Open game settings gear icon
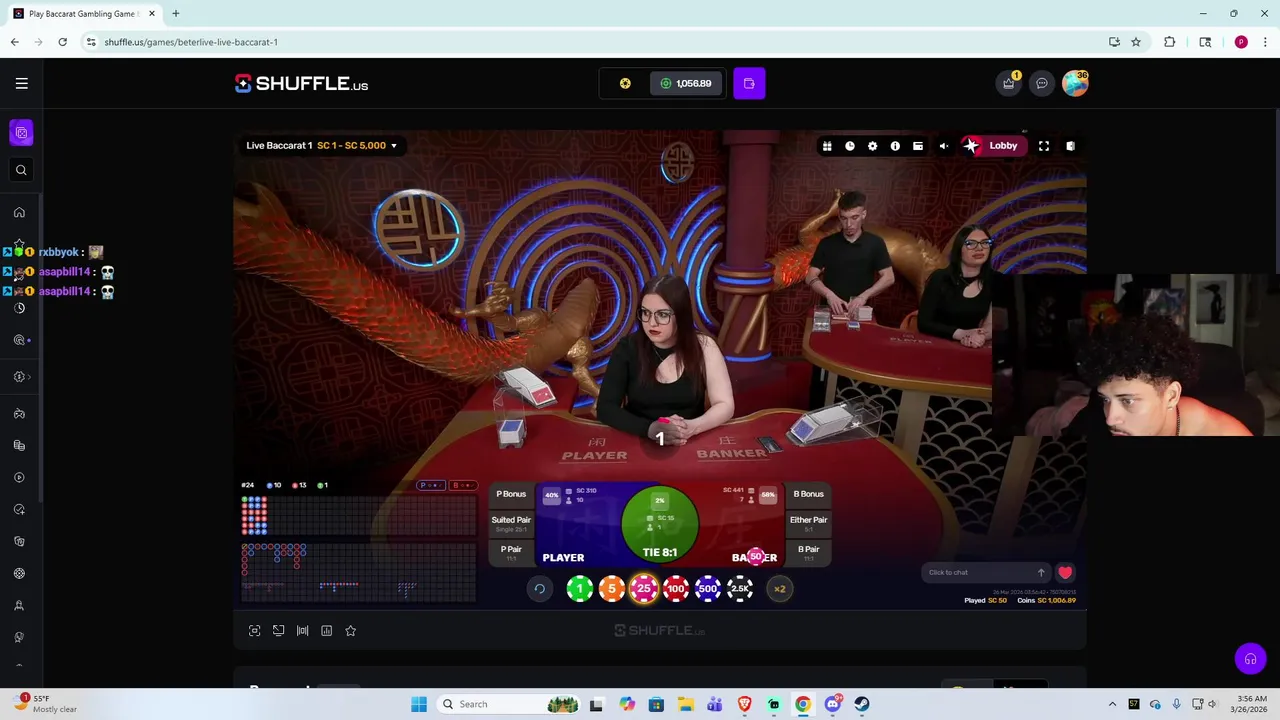Screen dimensions: 1280x720 (872, 146)
